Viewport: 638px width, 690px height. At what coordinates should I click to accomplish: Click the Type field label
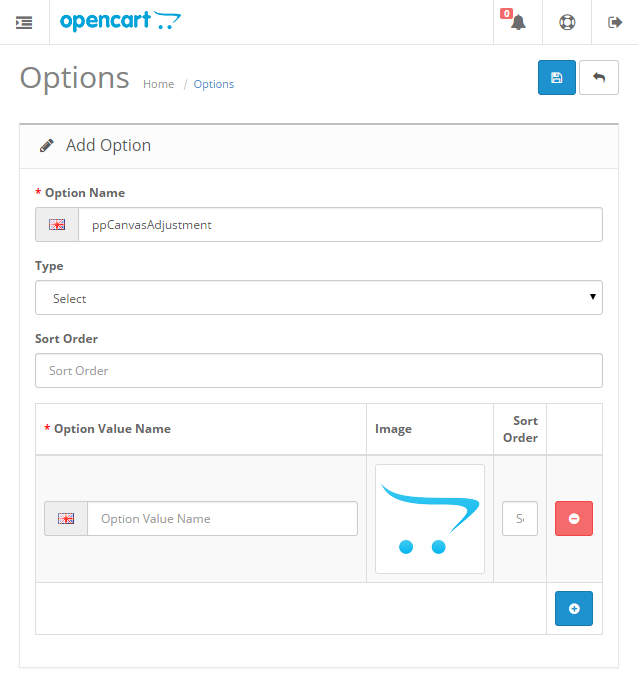pos(49,266)
